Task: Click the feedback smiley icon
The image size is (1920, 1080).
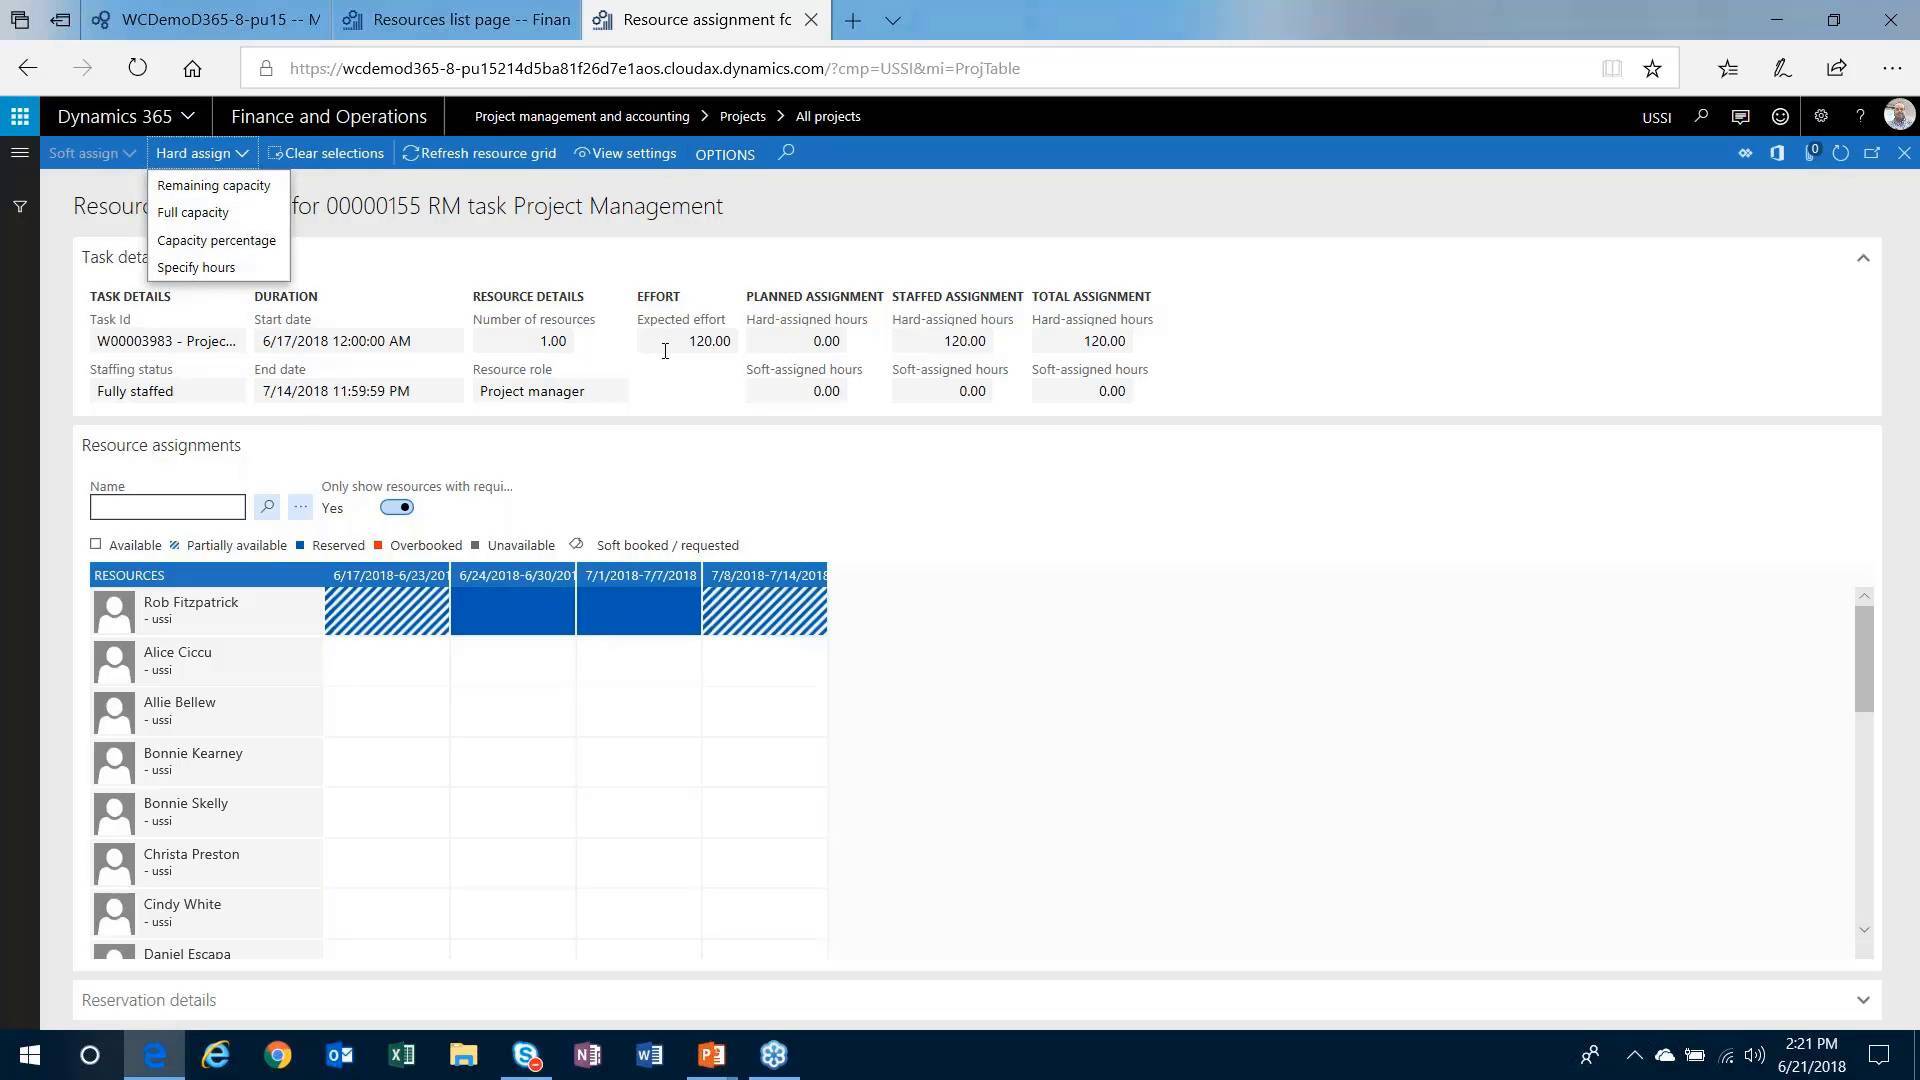Action: 1780,116
